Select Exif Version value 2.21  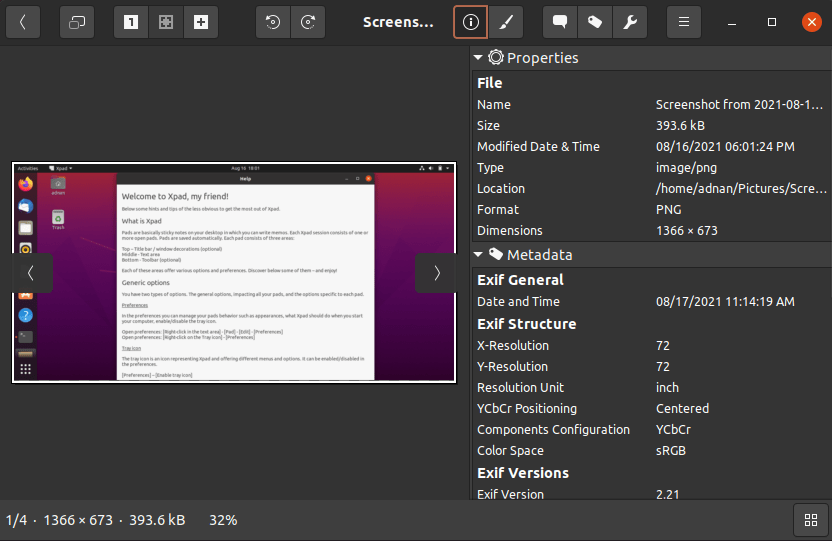[668, 494]
